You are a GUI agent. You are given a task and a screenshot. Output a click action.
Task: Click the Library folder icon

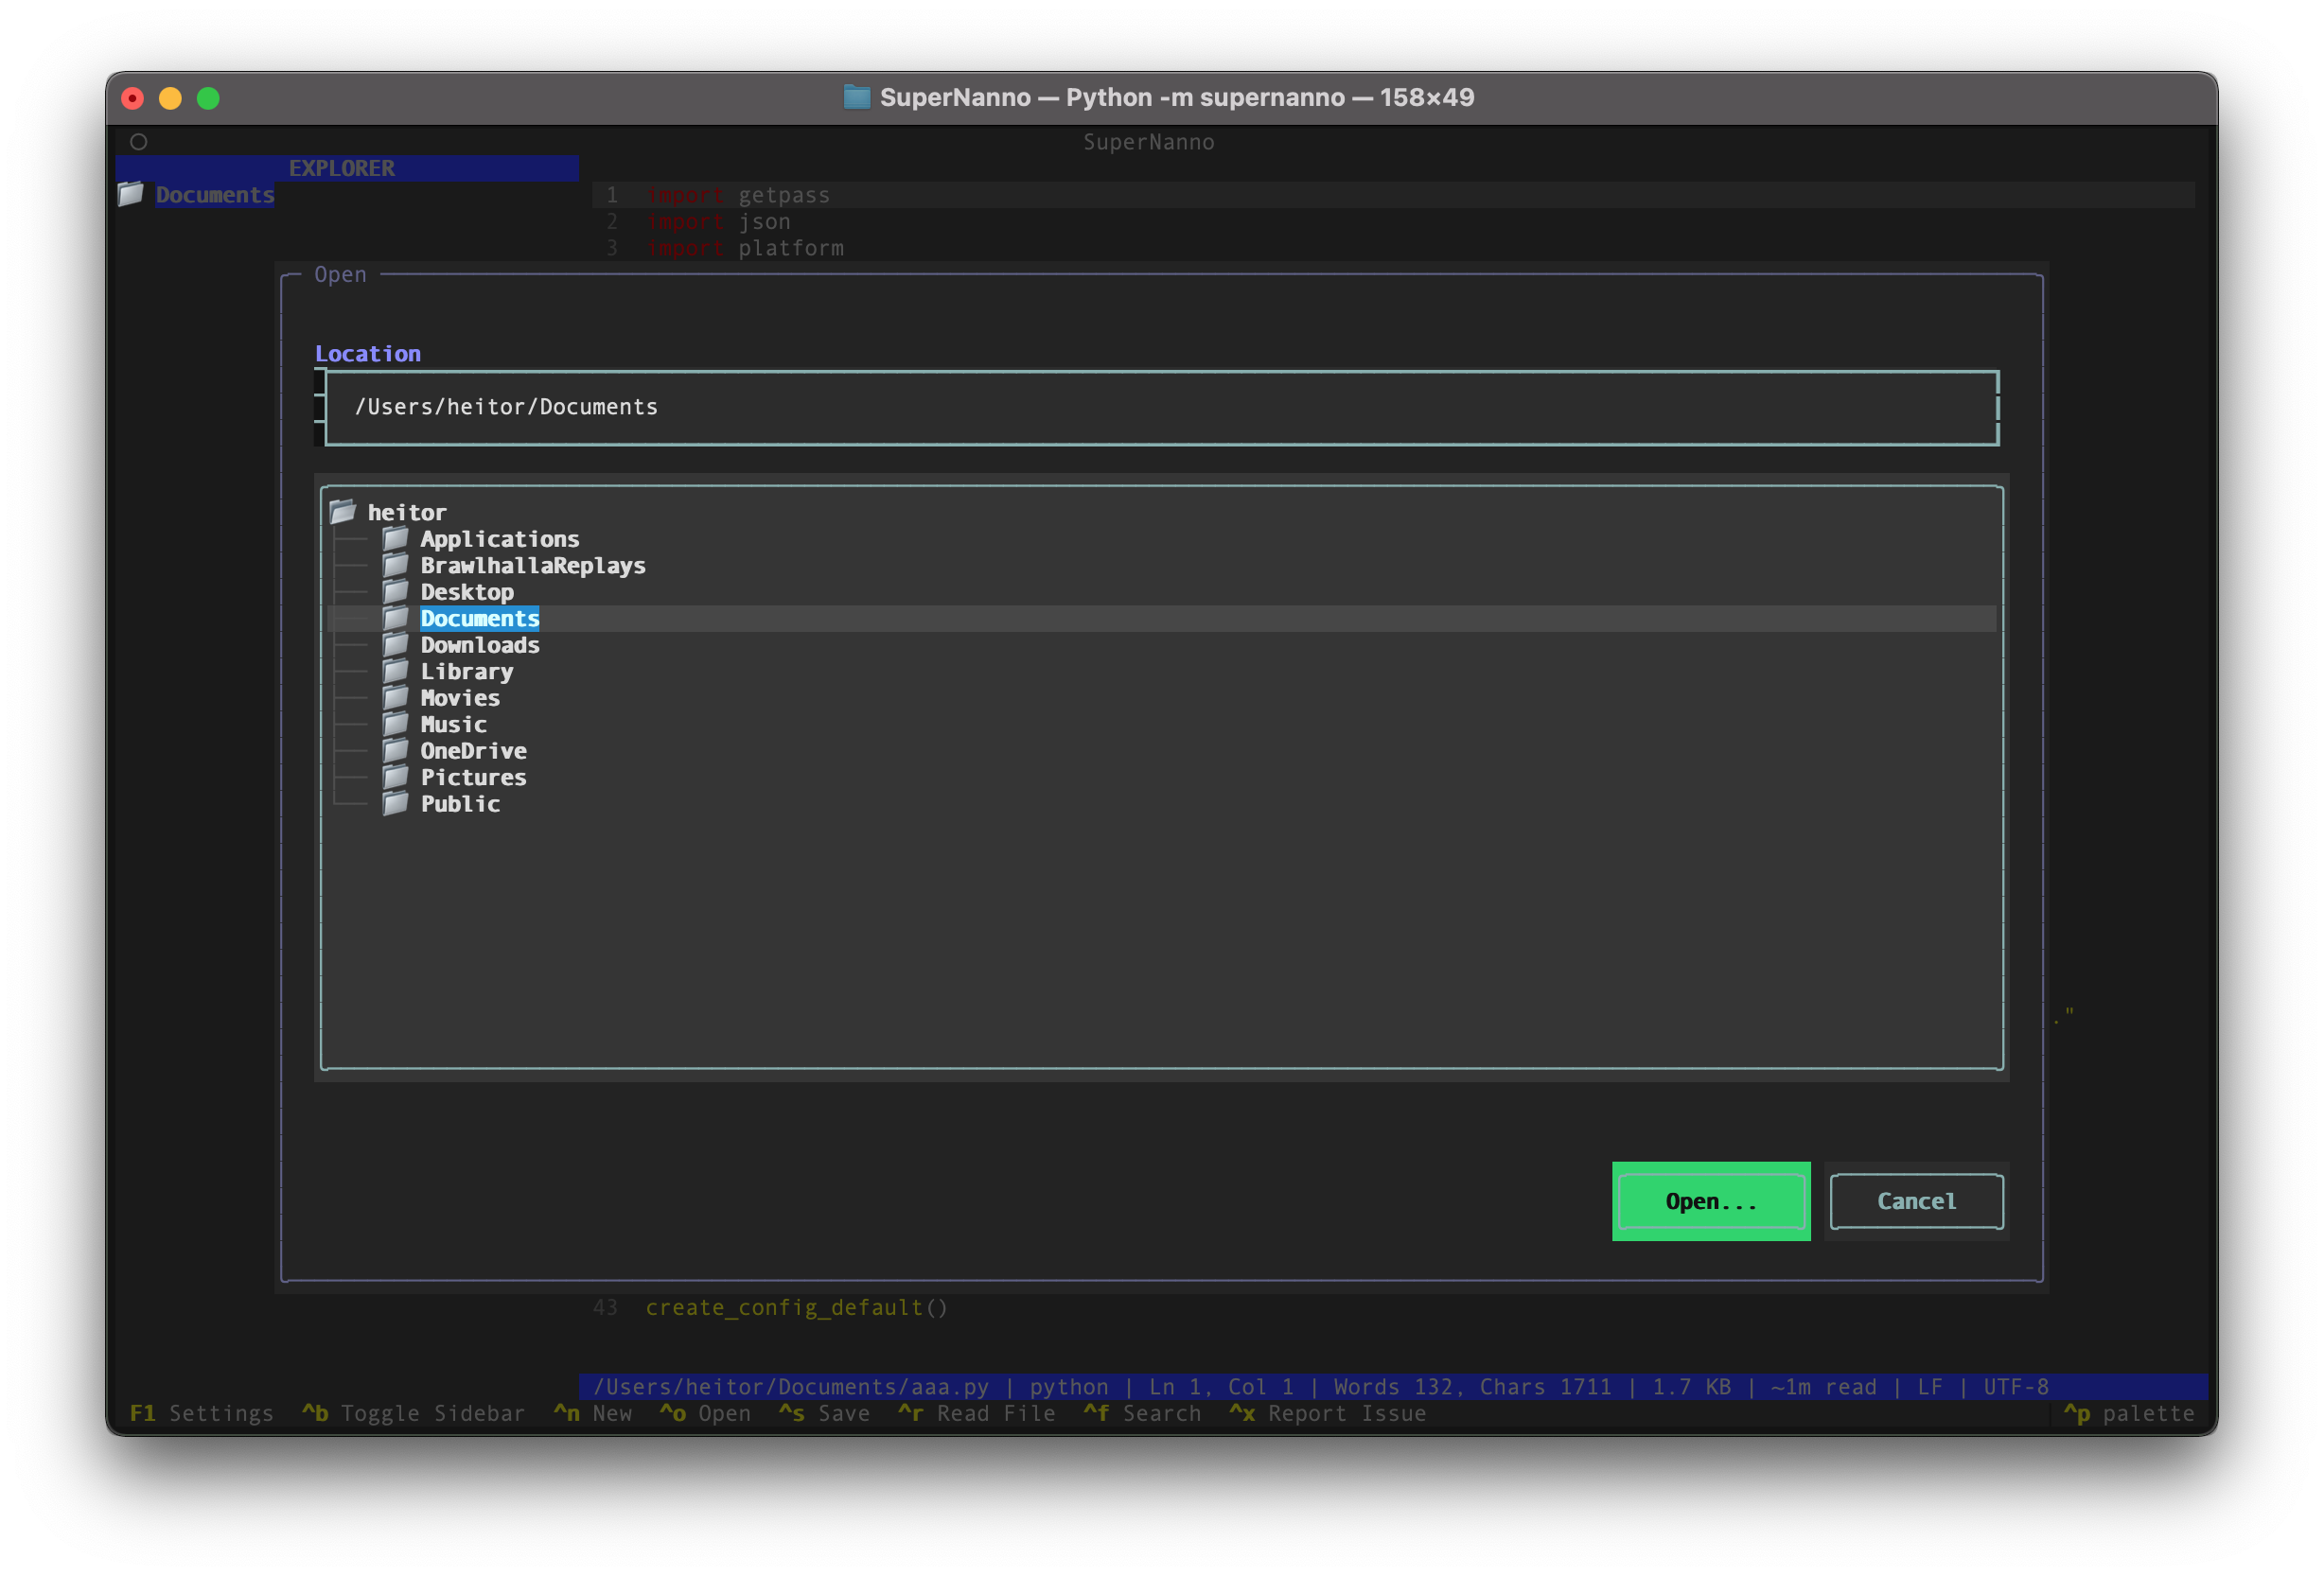tap(396, 671)
